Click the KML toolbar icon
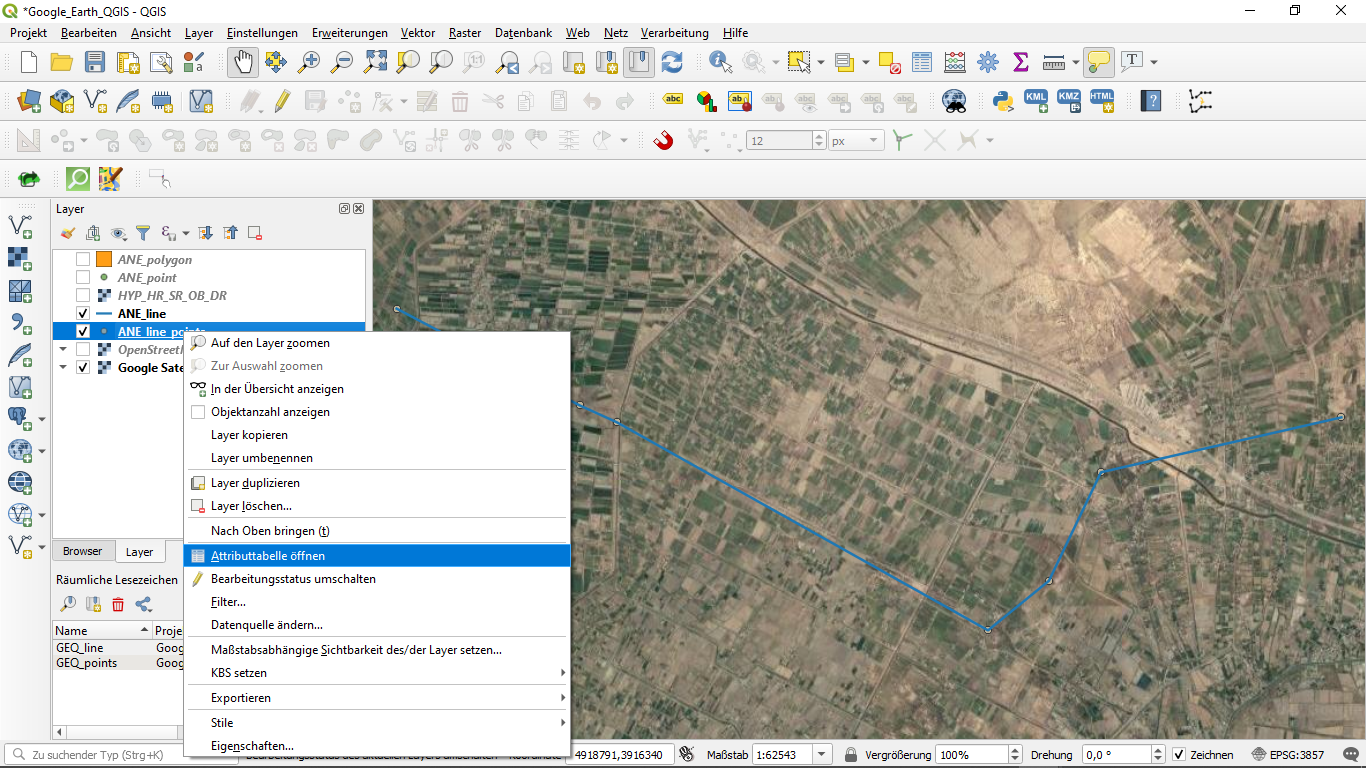The width and height of the screenshot is (1366, 768). click(x=1035, y=101)
